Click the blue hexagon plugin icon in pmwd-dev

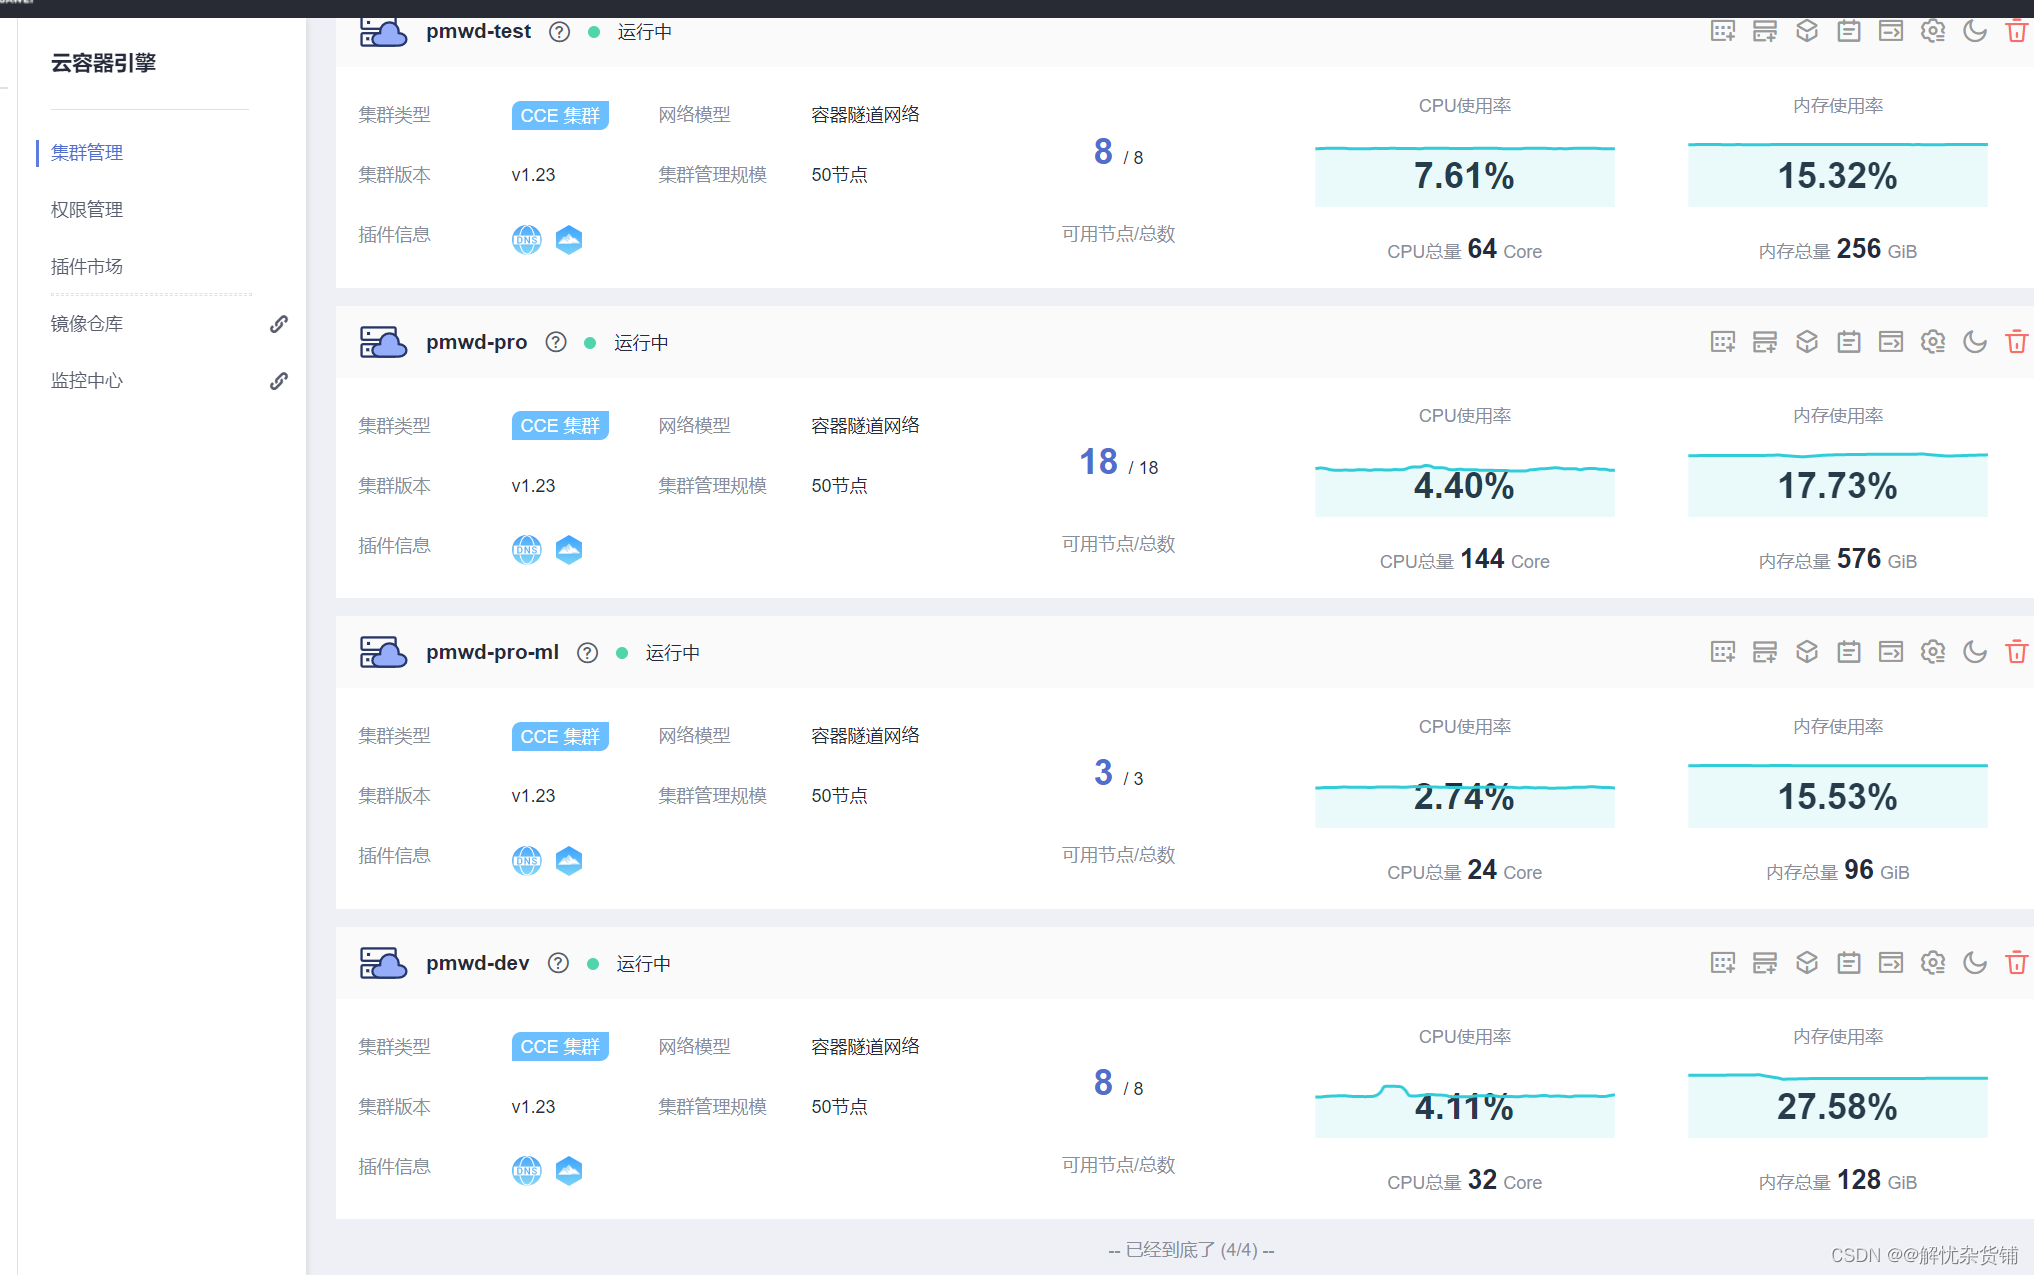[x=569, y=1170]
